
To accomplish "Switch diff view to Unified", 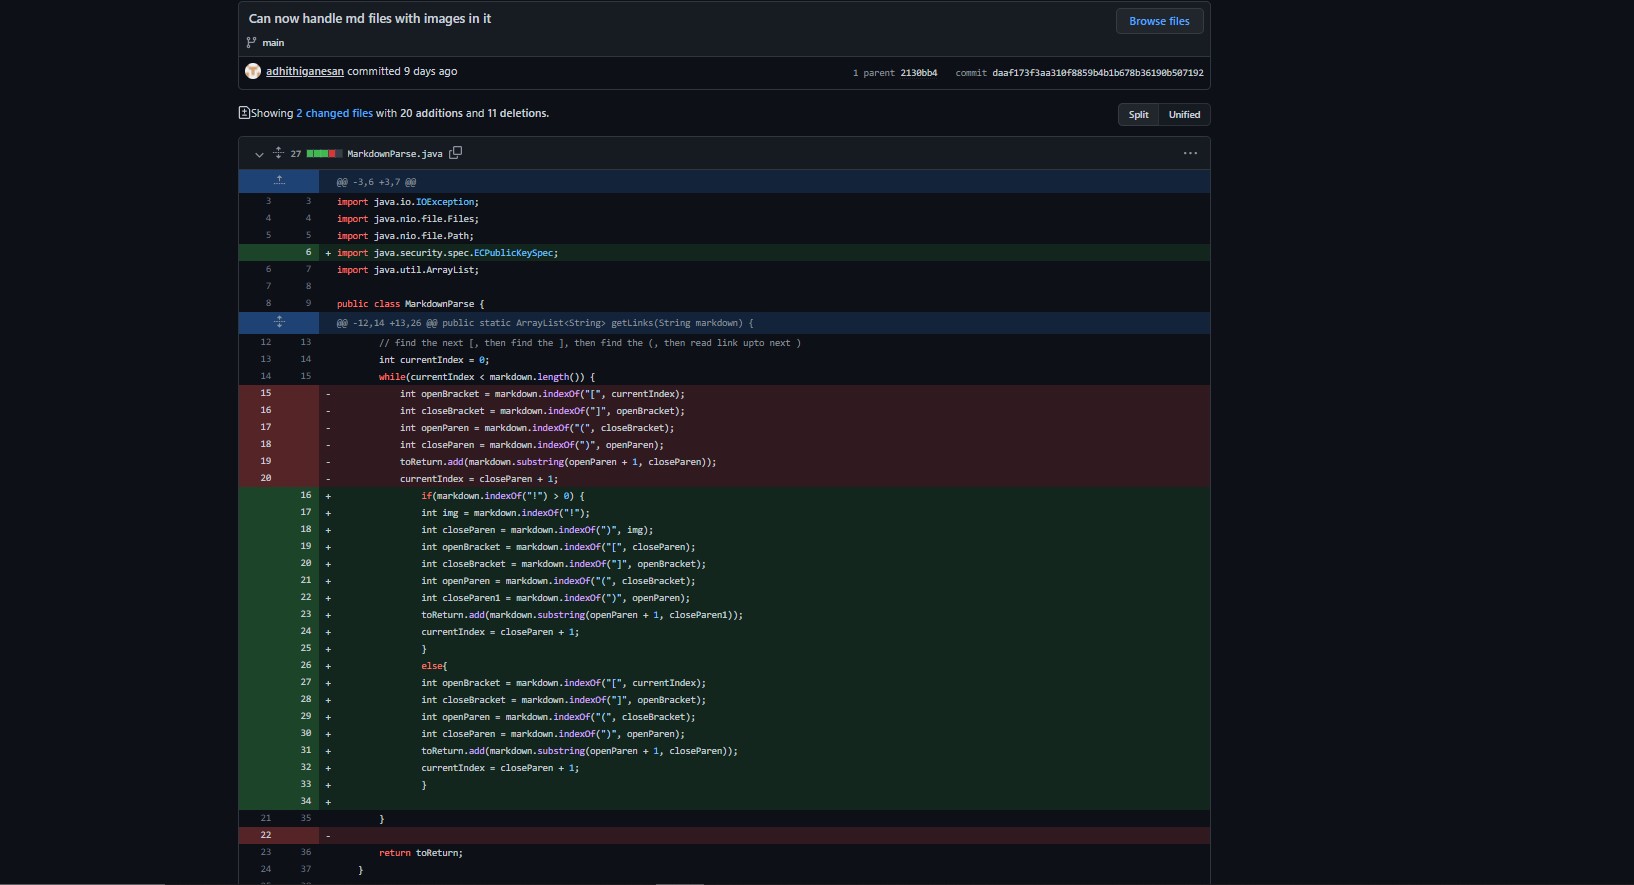I will (1184, 114).
